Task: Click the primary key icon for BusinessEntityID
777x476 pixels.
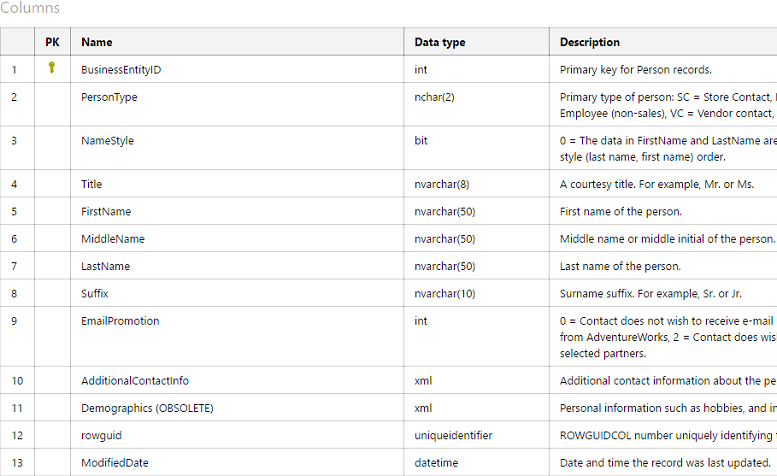Action: pyautogui.click(x=52, y=69)
